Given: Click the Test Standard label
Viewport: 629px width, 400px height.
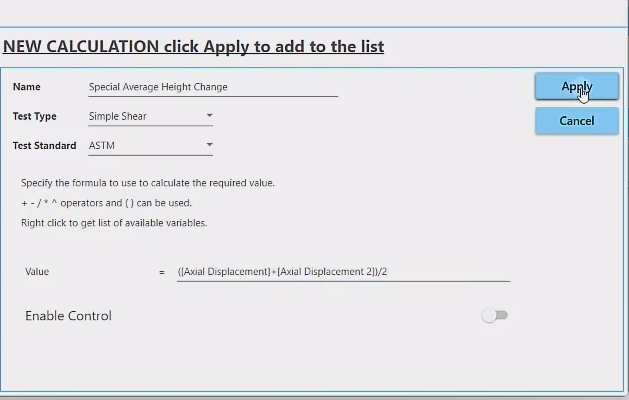Looking at the screenshot, I should point(44,146).
